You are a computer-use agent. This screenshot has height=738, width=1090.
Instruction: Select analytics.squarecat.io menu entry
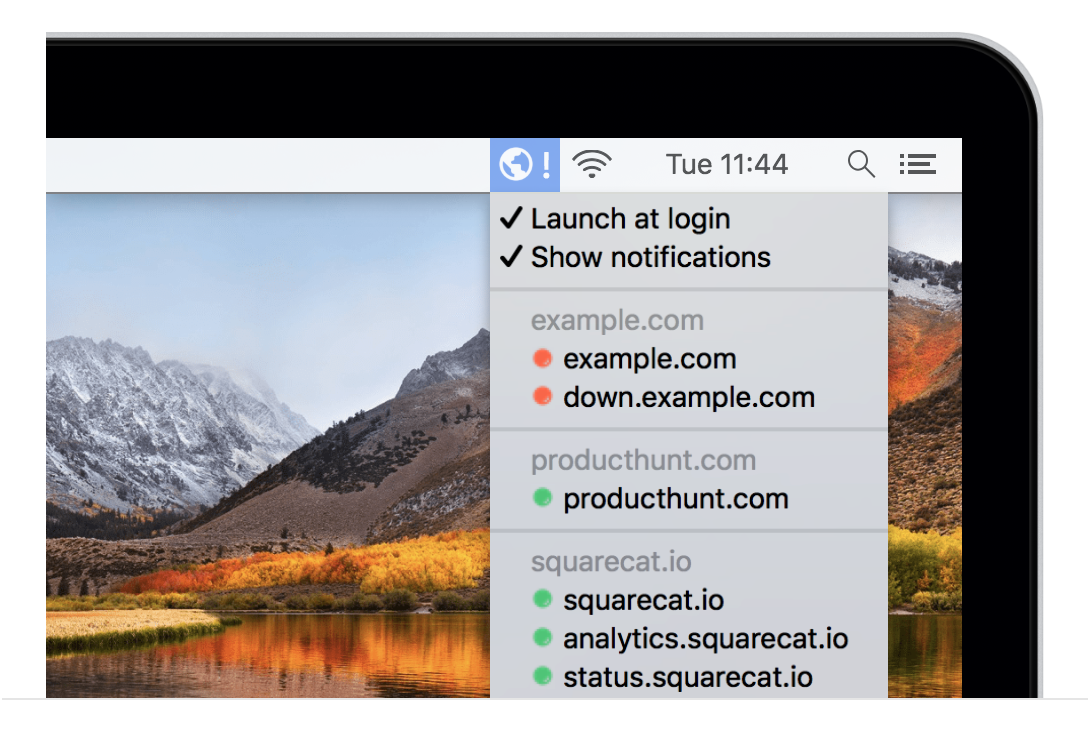coord(689,639)
